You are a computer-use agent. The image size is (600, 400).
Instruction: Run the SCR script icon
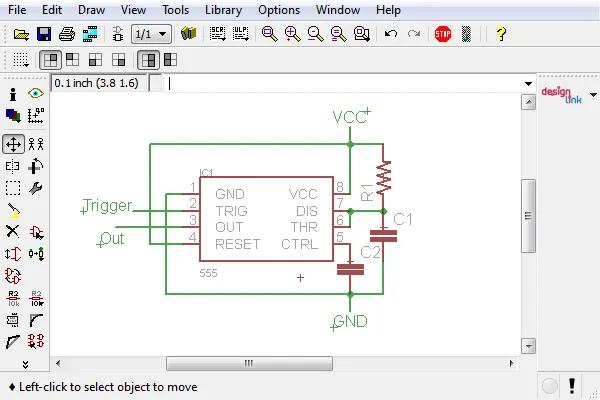coord(217,34)
